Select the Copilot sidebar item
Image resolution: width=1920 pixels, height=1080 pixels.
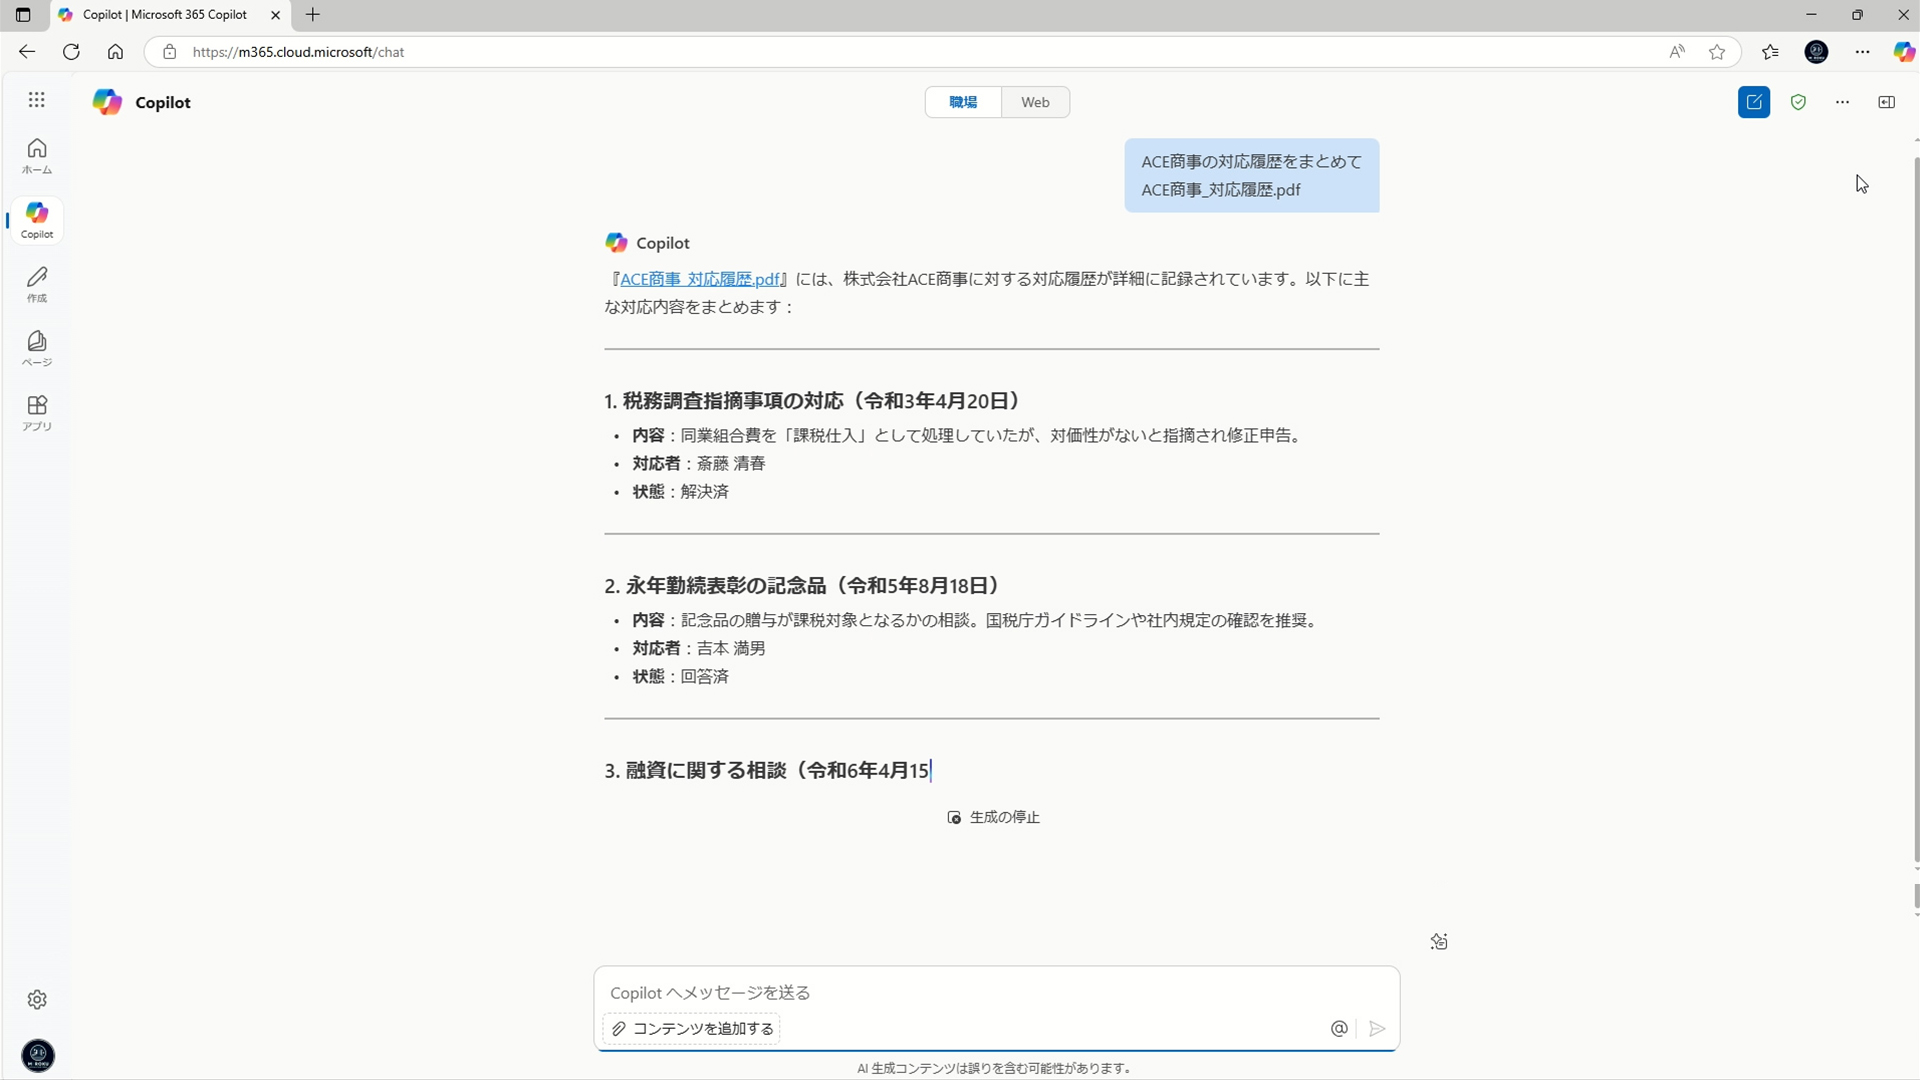tap(37, 220)
